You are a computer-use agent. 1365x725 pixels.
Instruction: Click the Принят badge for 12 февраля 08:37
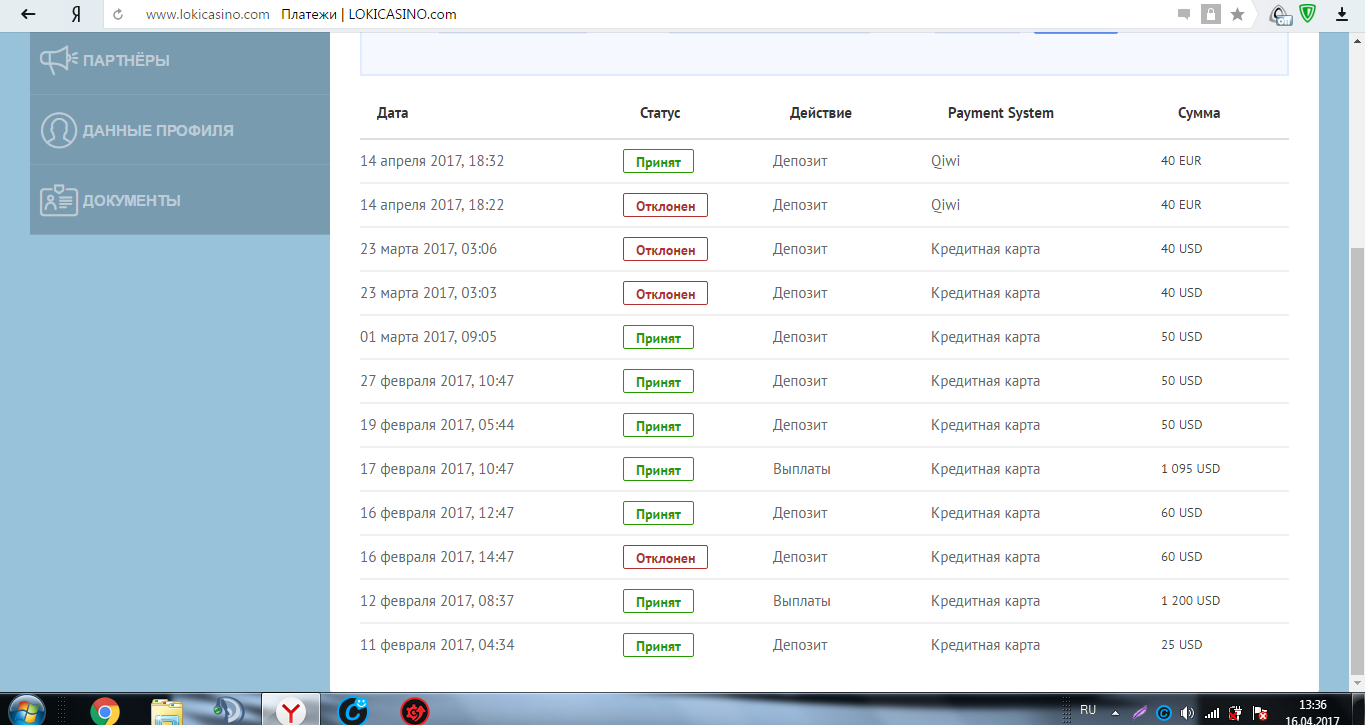[658, 601]
